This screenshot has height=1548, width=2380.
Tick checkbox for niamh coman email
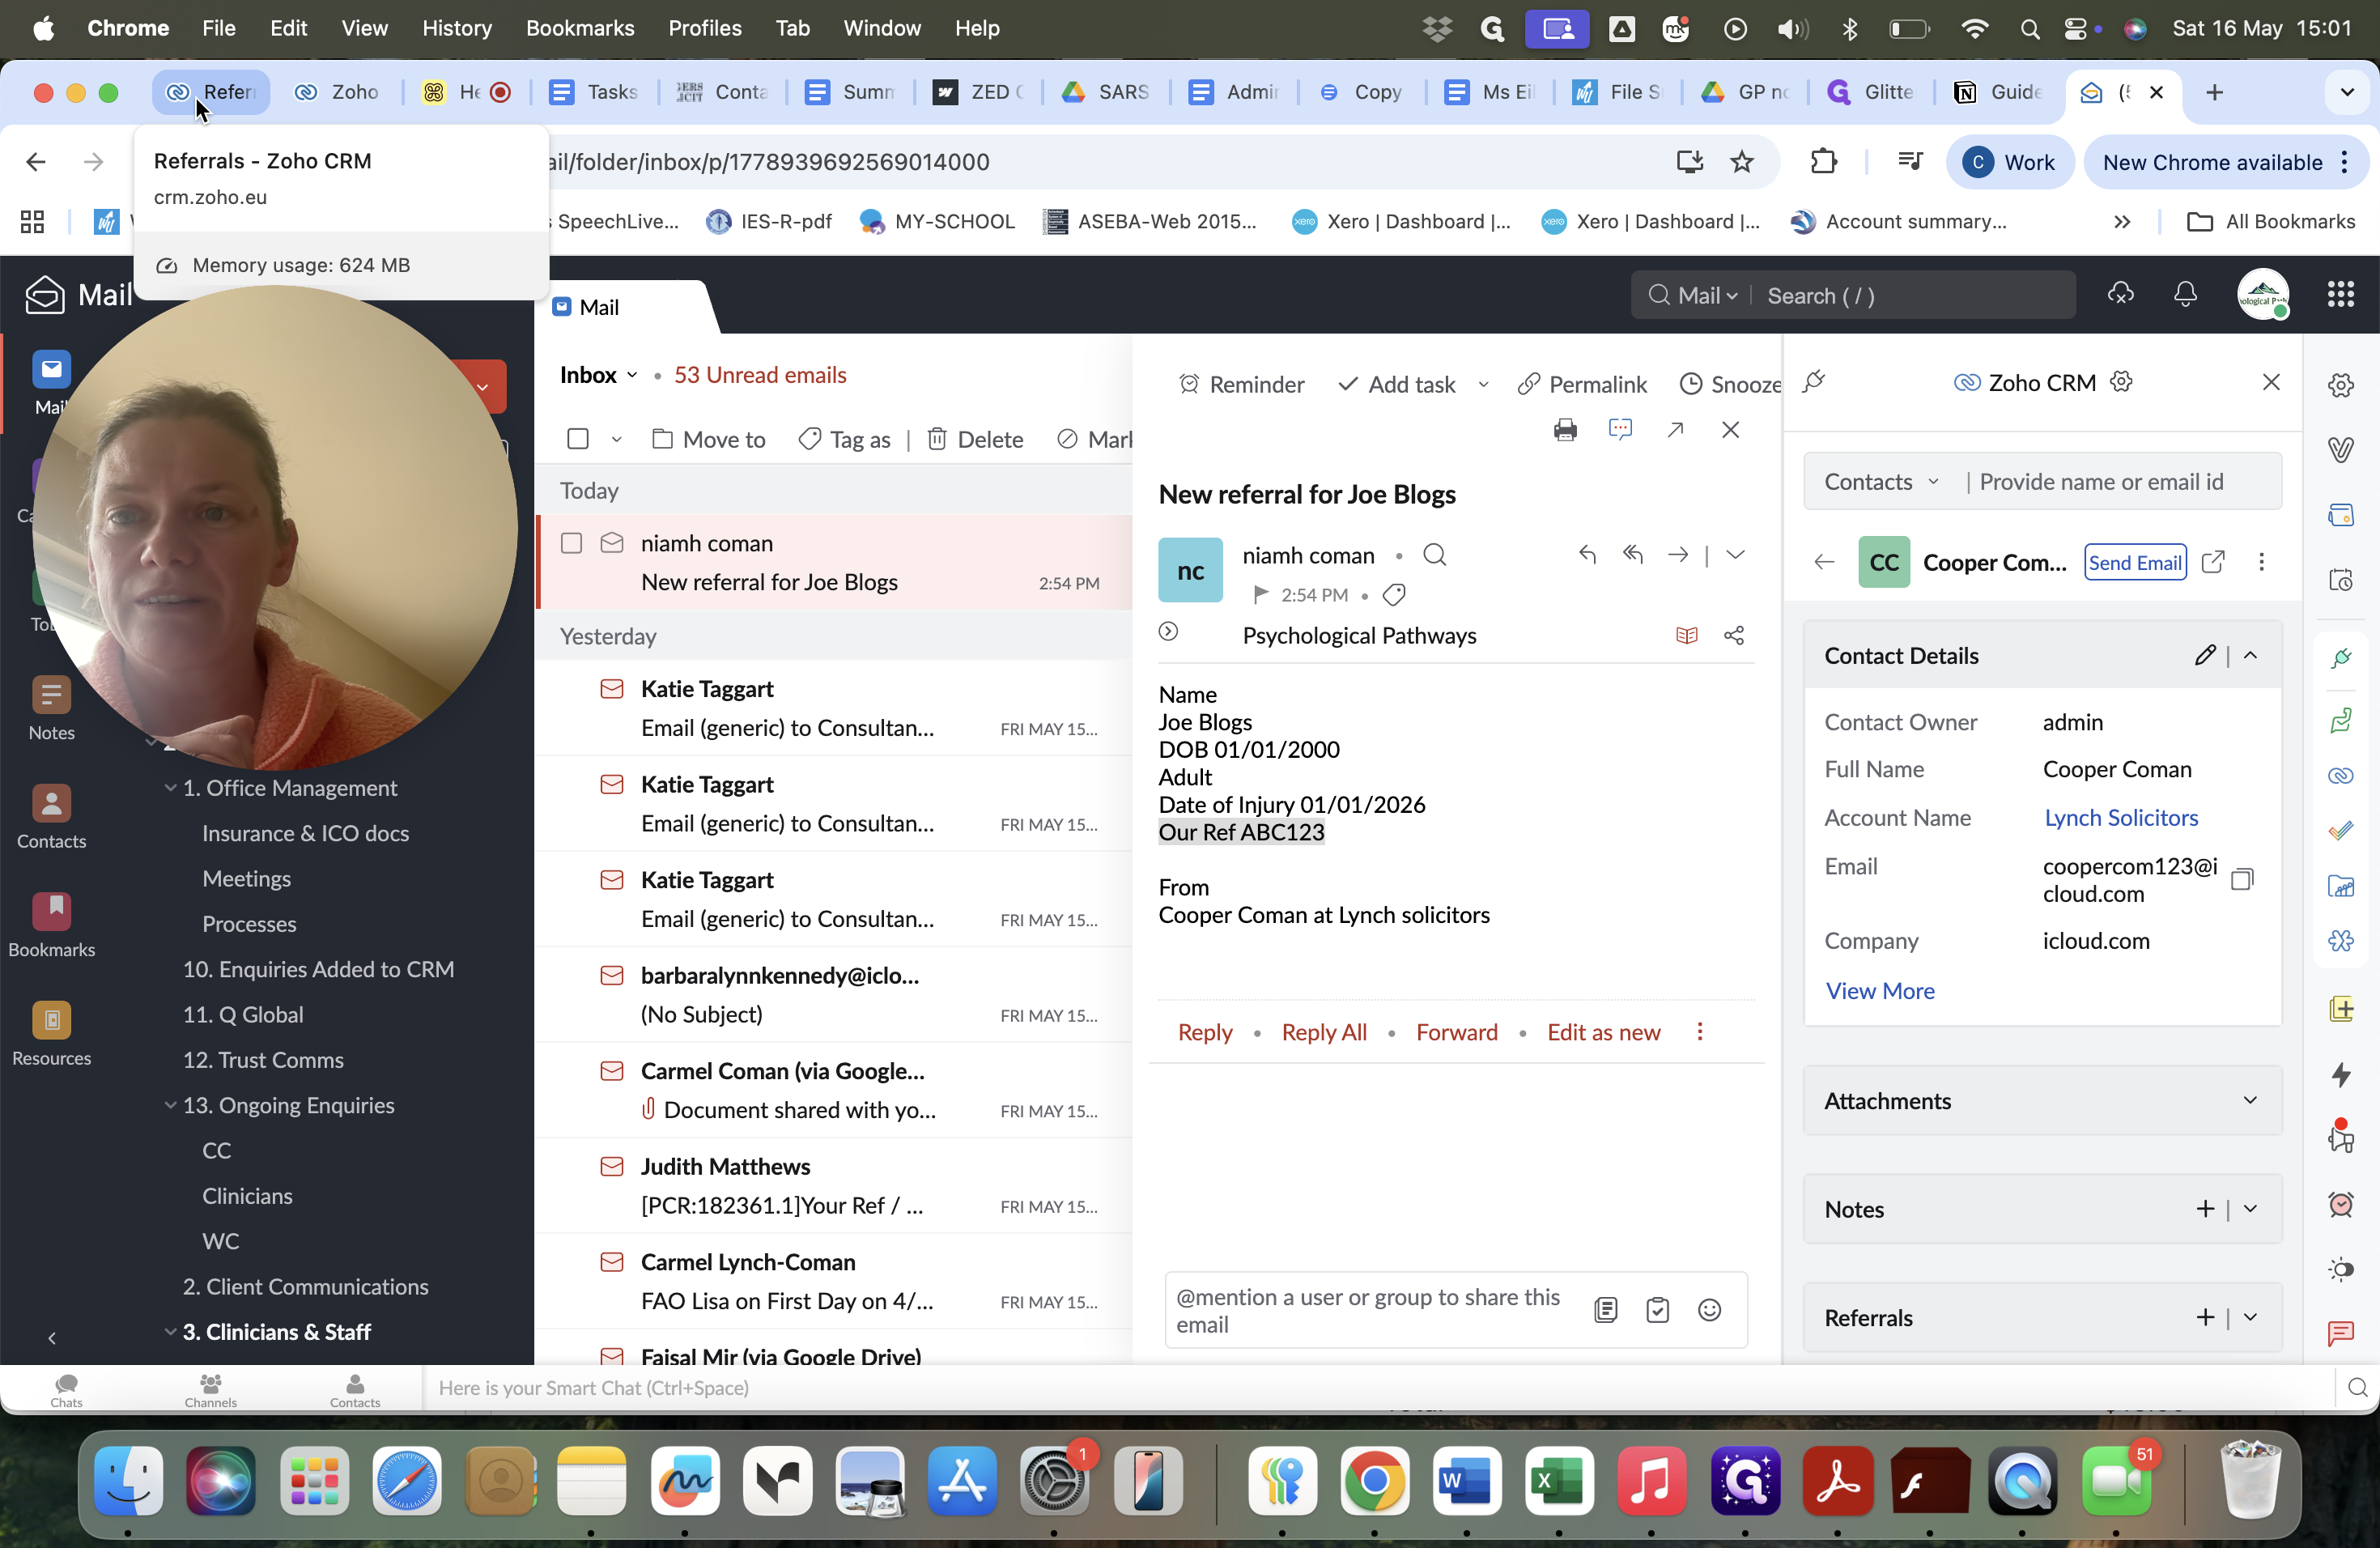[571, 543]
